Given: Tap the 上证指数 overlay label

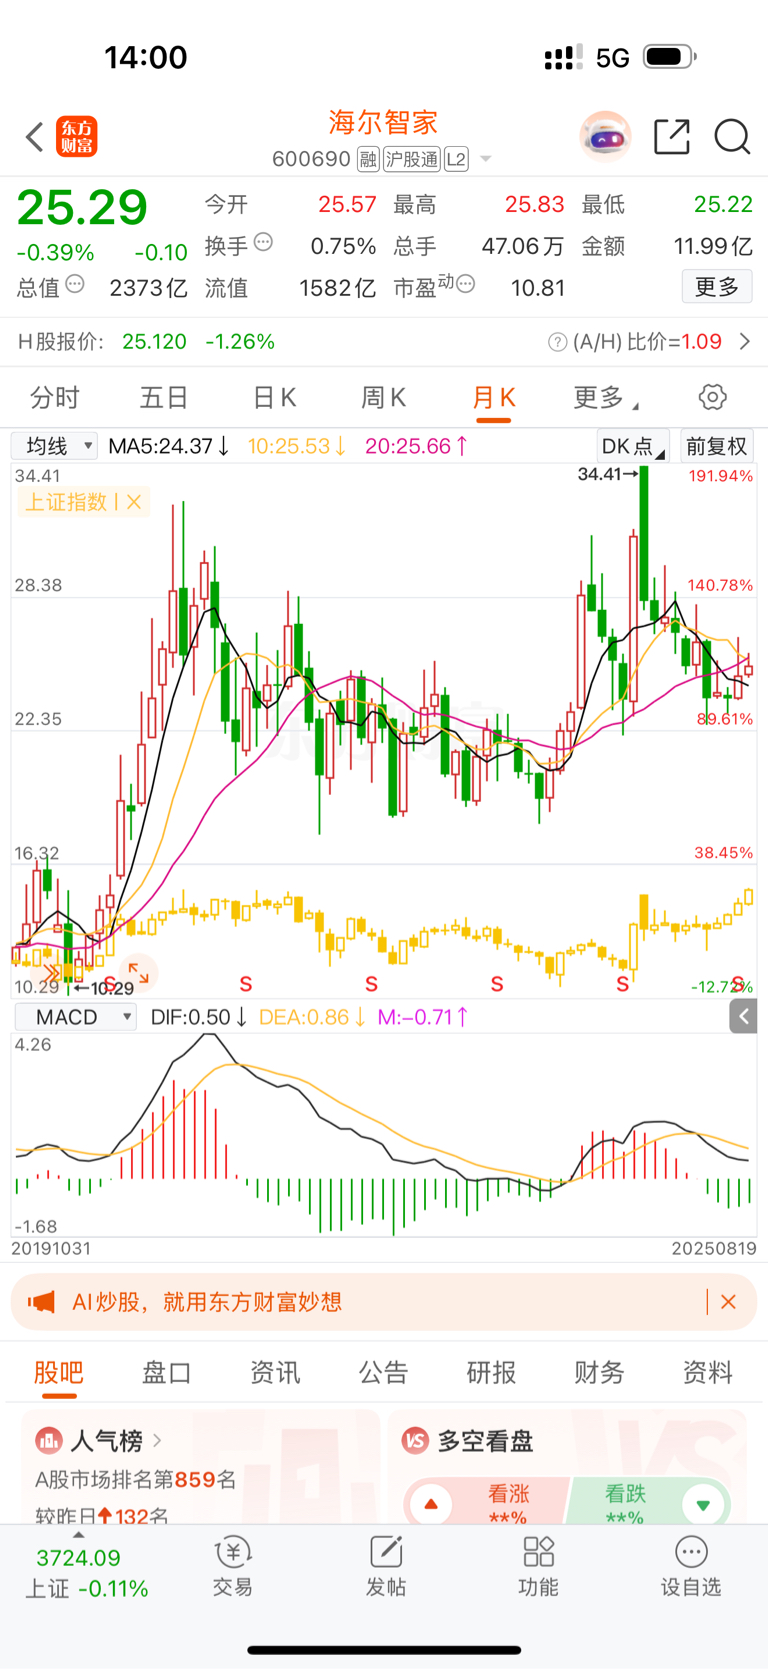Looking at the screenshot, I should (66, 502).
